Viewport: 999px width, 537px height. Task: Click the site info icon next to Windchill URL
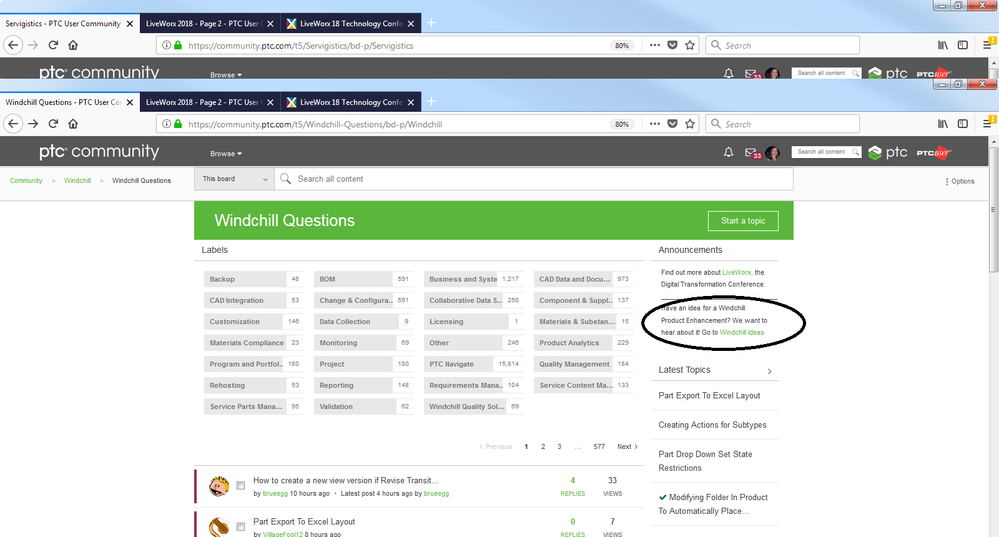pos(166,124)
